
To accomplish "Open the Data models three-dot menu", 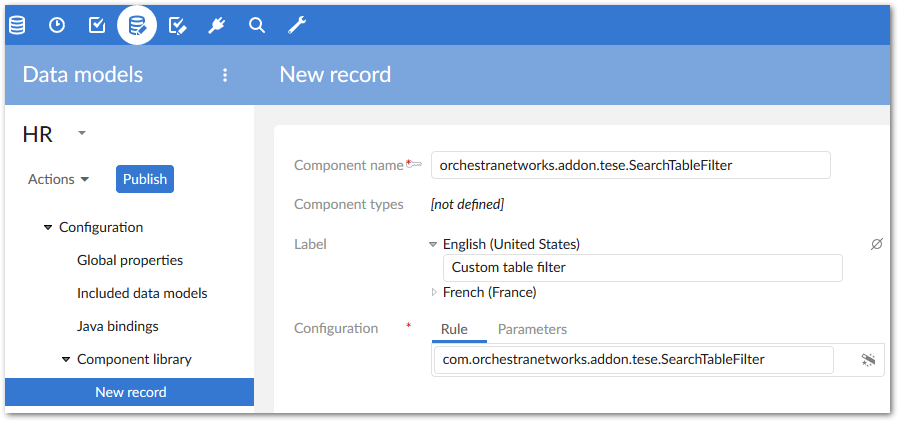I will click(x=225, y=75).
